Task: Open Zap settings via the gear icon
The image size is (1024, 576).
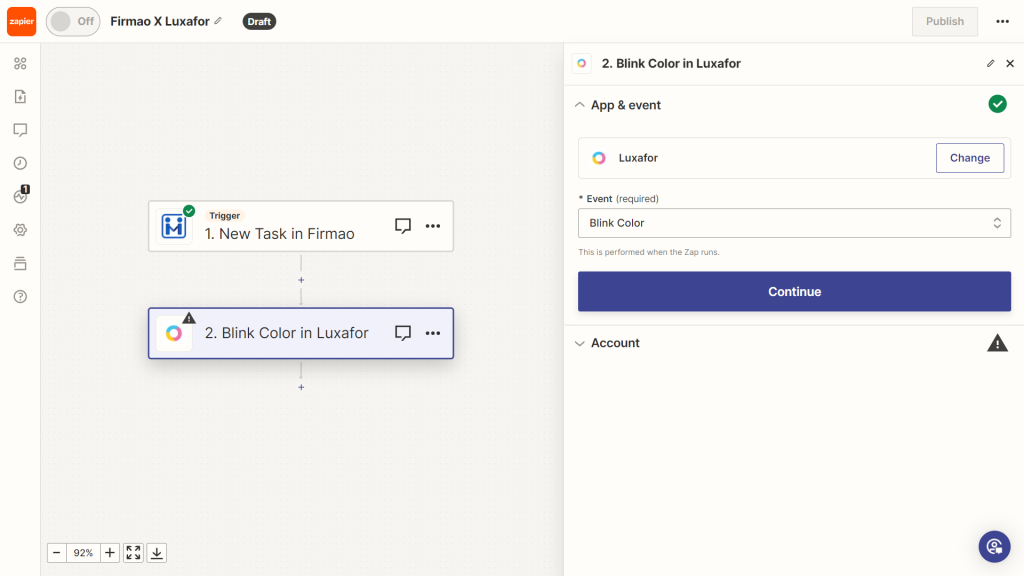Action: click(19, 229)
